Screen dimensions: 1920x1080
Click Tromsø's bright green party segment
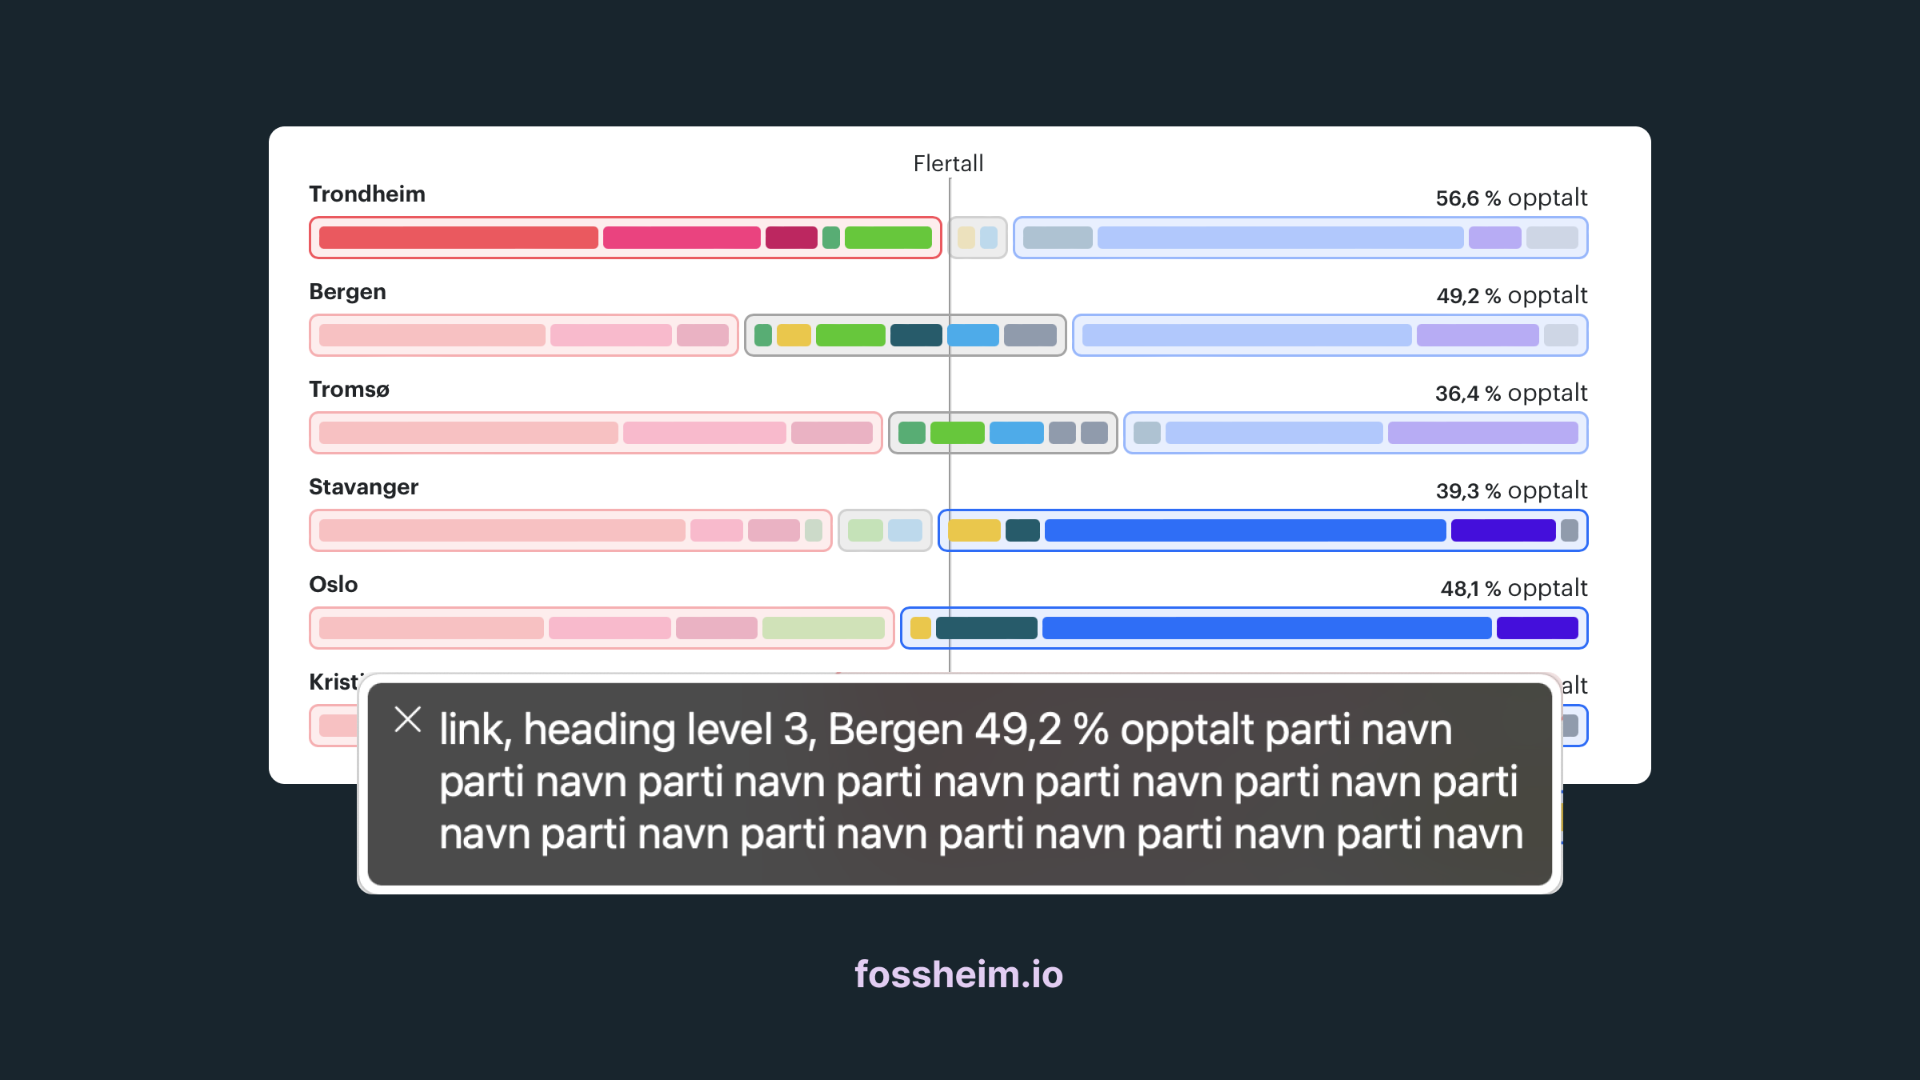956,433
